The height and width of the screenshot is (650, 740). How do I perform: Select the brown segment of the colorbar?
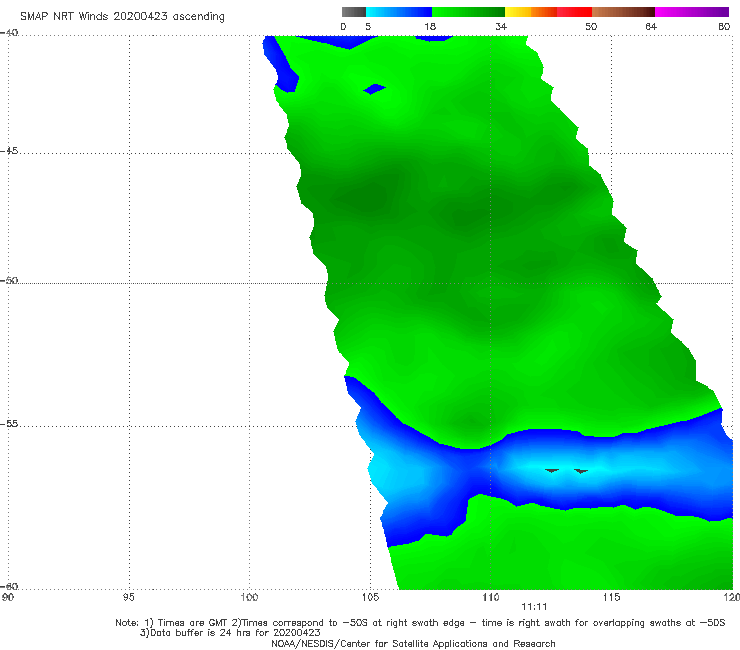(x=623, y=12)
